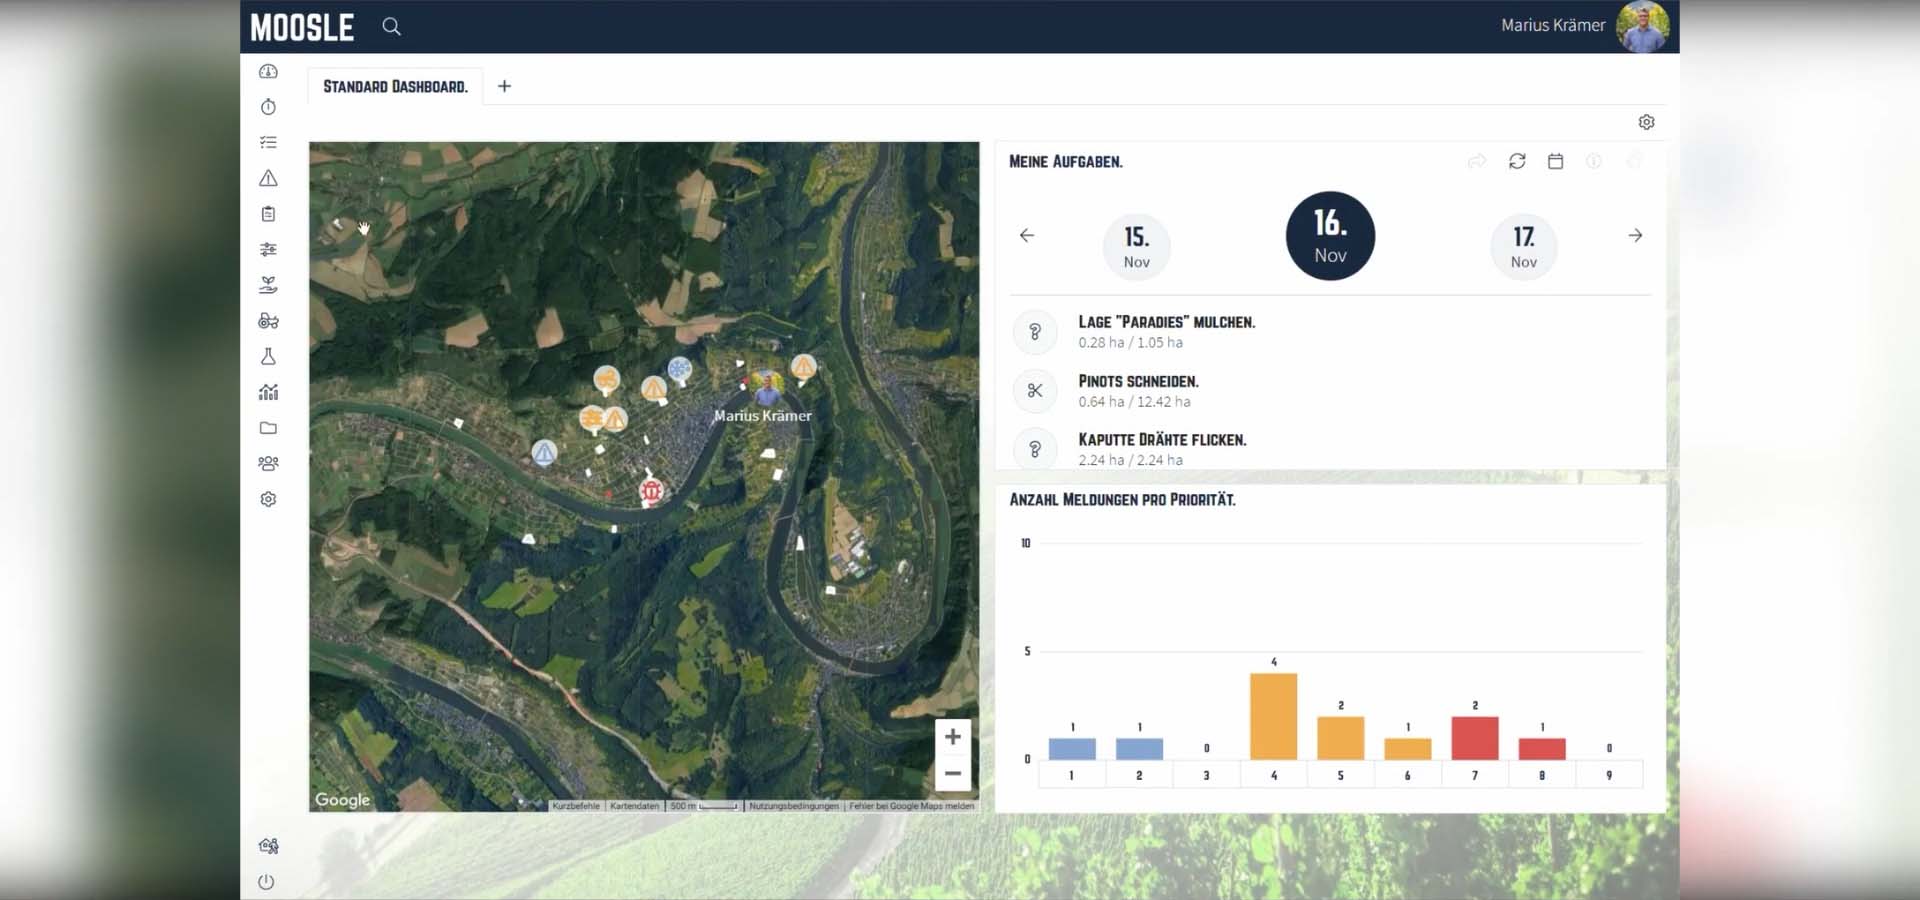This screenshot has height=900, width=1920.
Task: Open the tractor machinery sidebar icon
Action: click(x=268, y=321)
